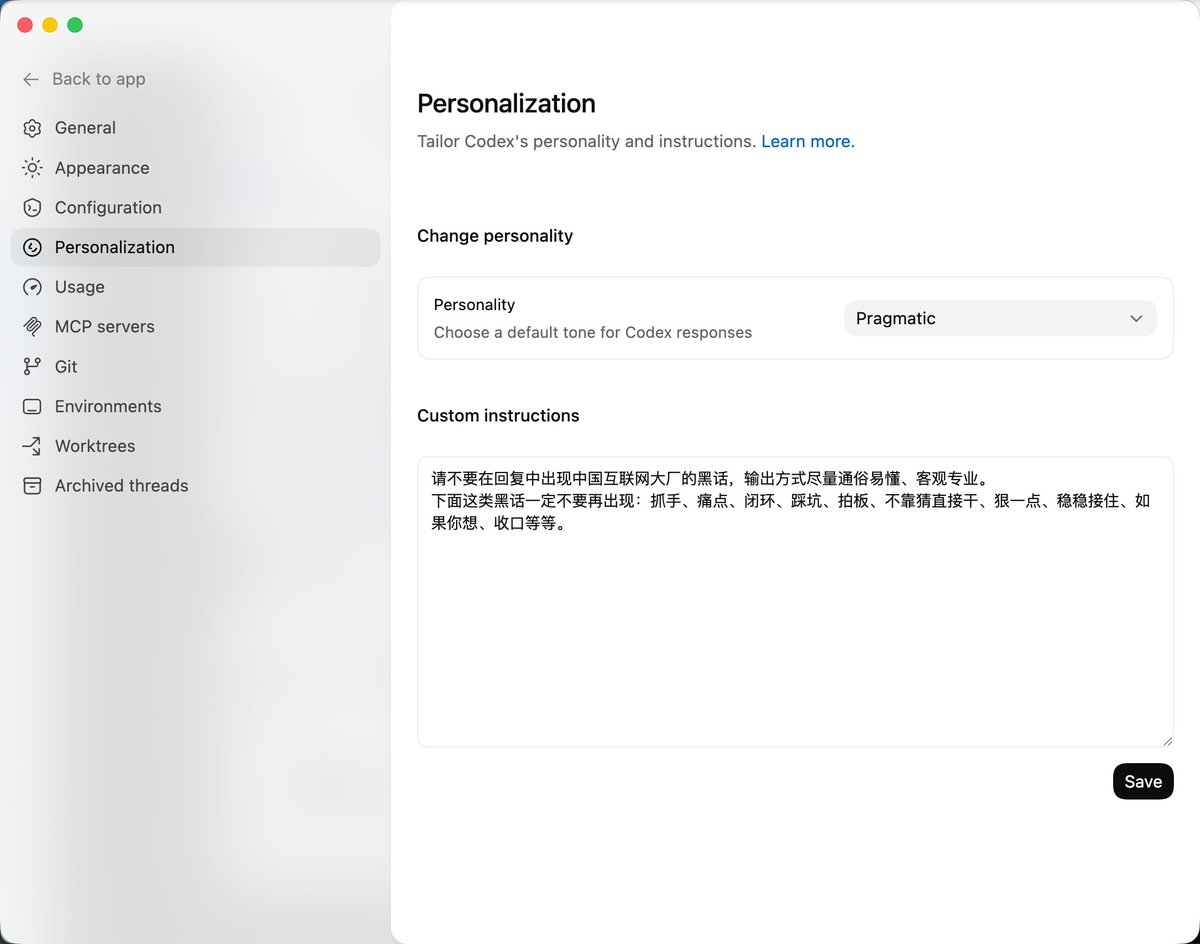Show the Environments page
Image resolution: width=1200 pixels, height=944 pixels.
(195, 406)
